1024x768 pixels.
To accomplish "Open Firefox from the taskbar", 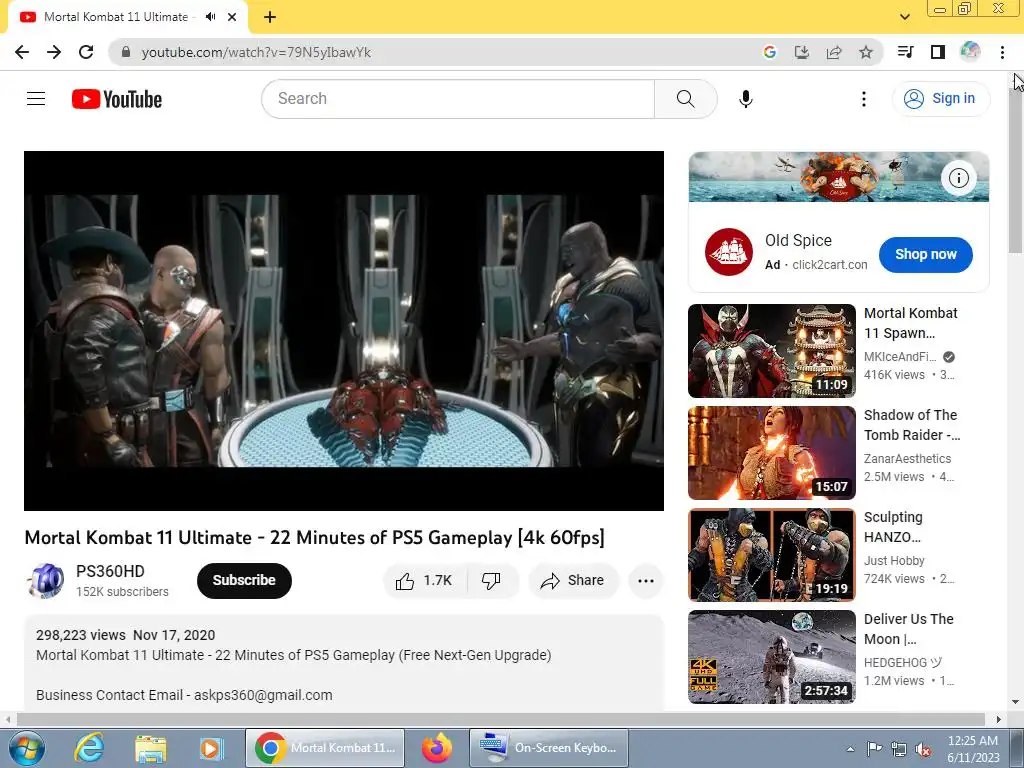I will pyautogui.click(x=437, y=748).
